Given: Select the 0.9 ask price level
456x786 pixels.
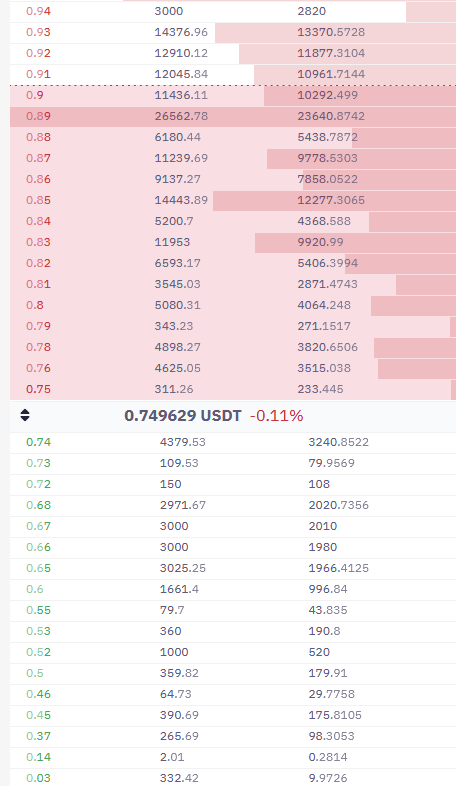Looking at the screenshot, I should [x=35, y=95].
